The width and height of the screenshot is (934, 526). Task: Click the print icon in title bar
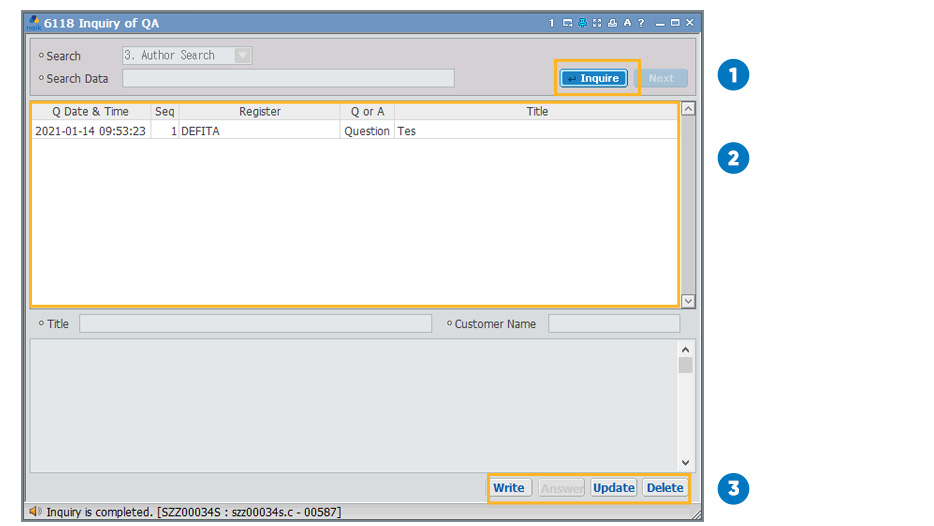(611, 23)
